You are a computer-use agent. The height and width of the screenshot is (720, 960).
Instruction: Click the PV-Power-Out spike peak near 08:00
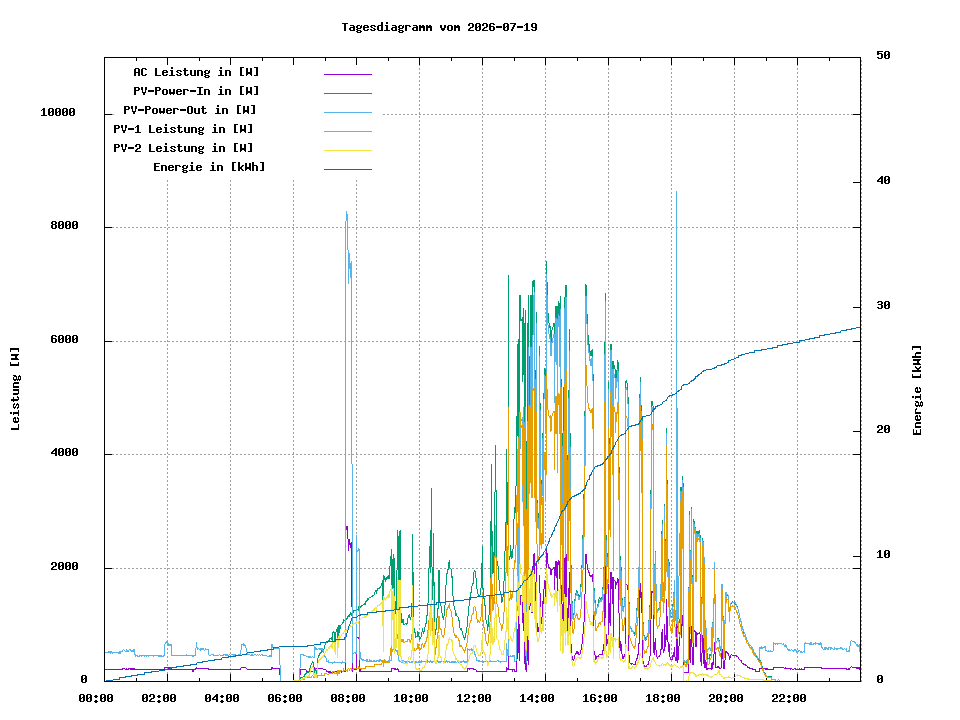point(347,212)
